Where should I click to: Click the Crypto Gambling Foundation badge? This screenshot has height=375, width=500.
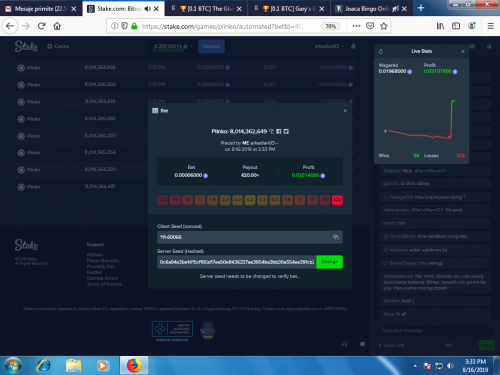click(172, 329)
